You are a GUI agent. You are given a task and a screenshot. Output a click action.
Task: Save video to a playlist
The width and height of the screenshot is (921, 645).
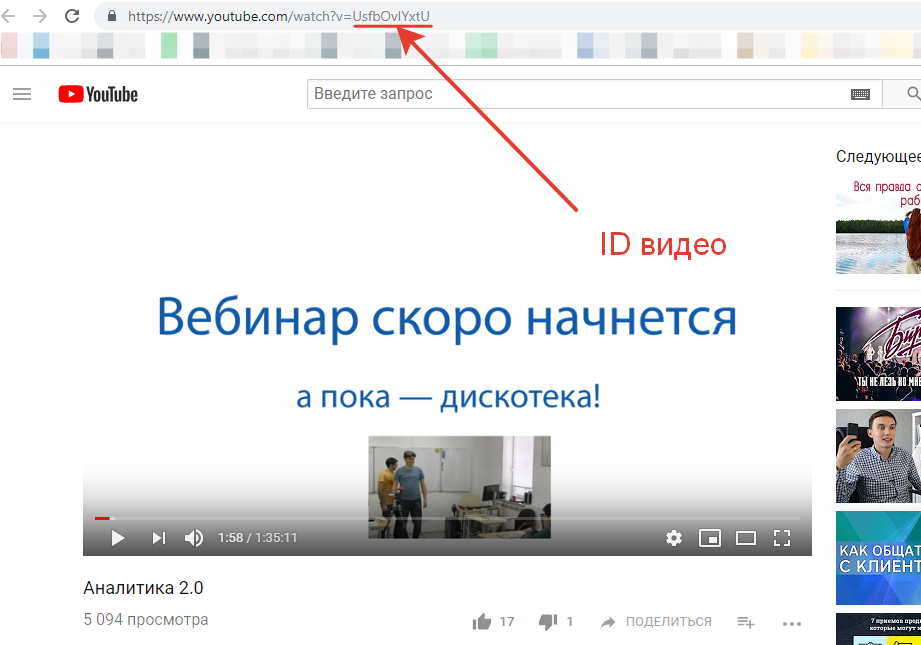pyautogui.click(x=746, y=622)
